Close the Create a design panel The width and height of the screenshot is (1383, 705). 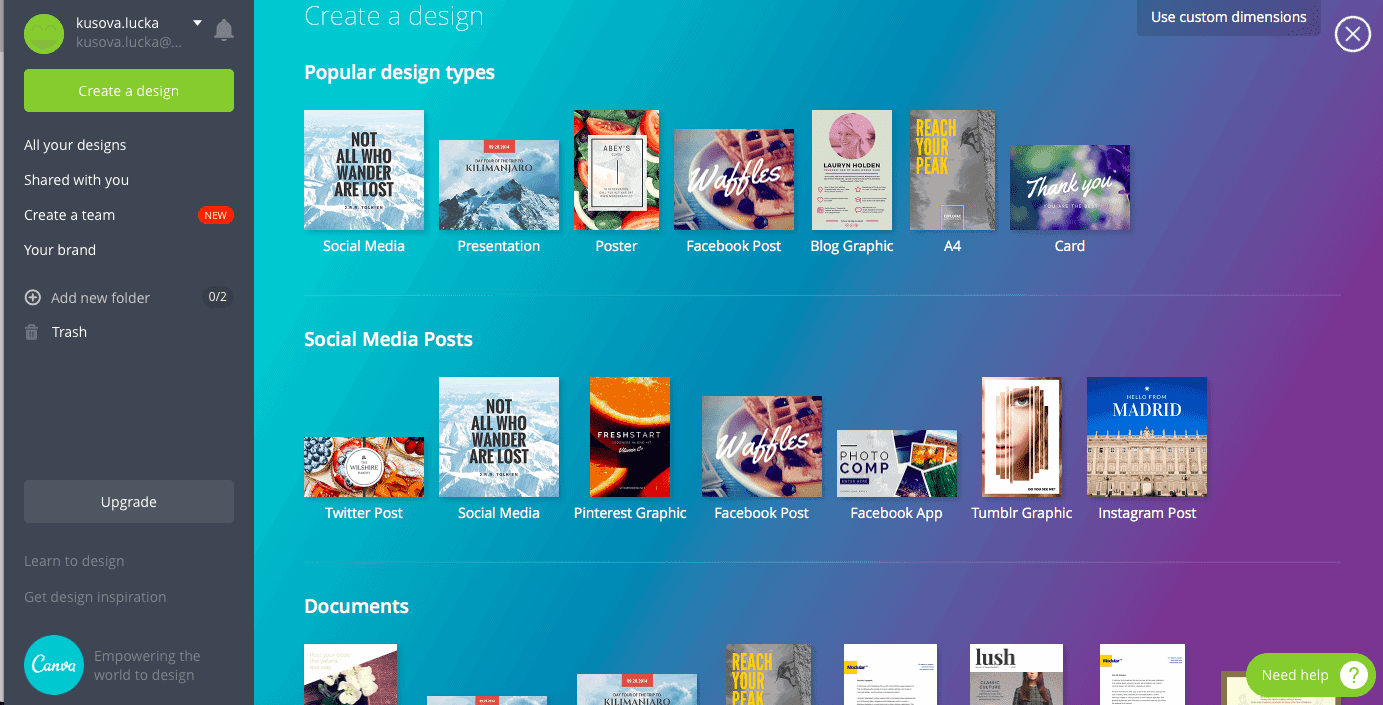pos(1352,35)
